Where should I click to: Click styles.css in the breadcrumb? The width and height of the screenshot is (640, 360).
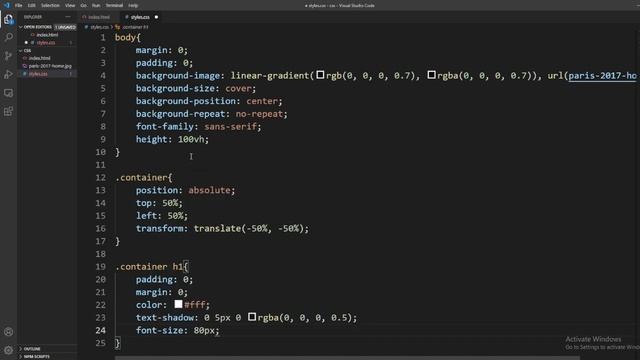pos(99,27)
